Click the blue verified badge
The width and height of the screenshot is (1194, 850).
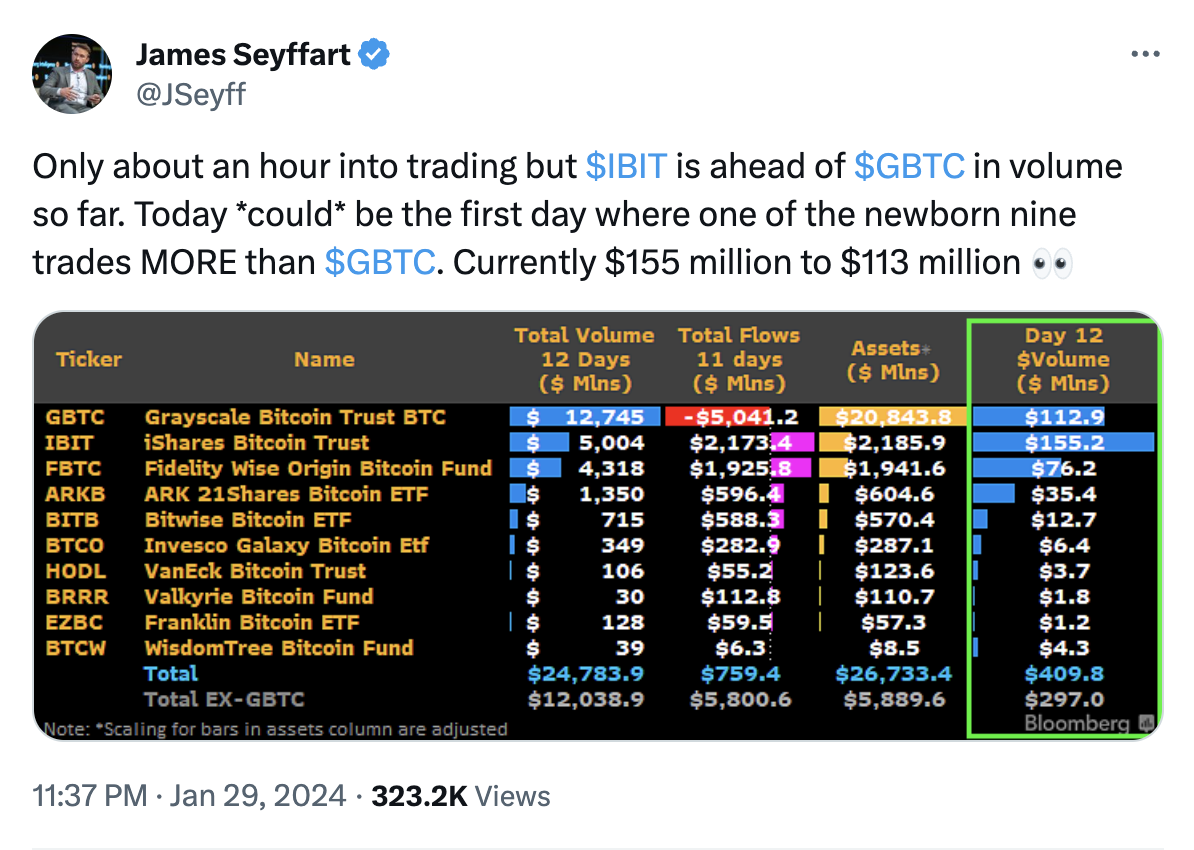[374, 54]
